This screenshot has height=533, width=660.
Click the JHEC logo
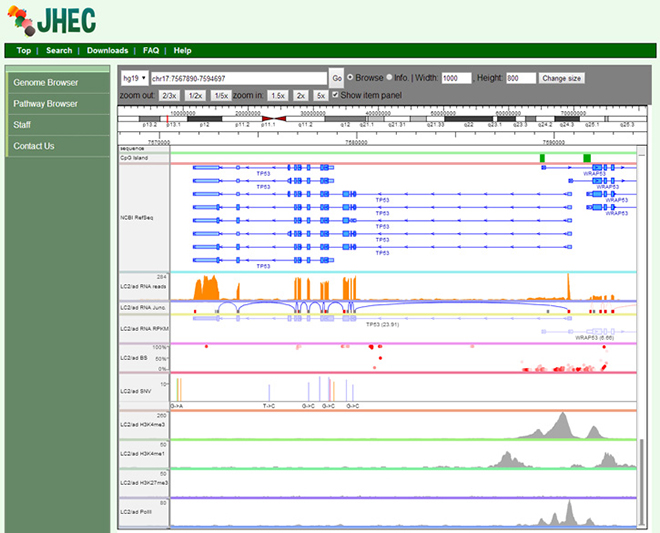(47, 20)
